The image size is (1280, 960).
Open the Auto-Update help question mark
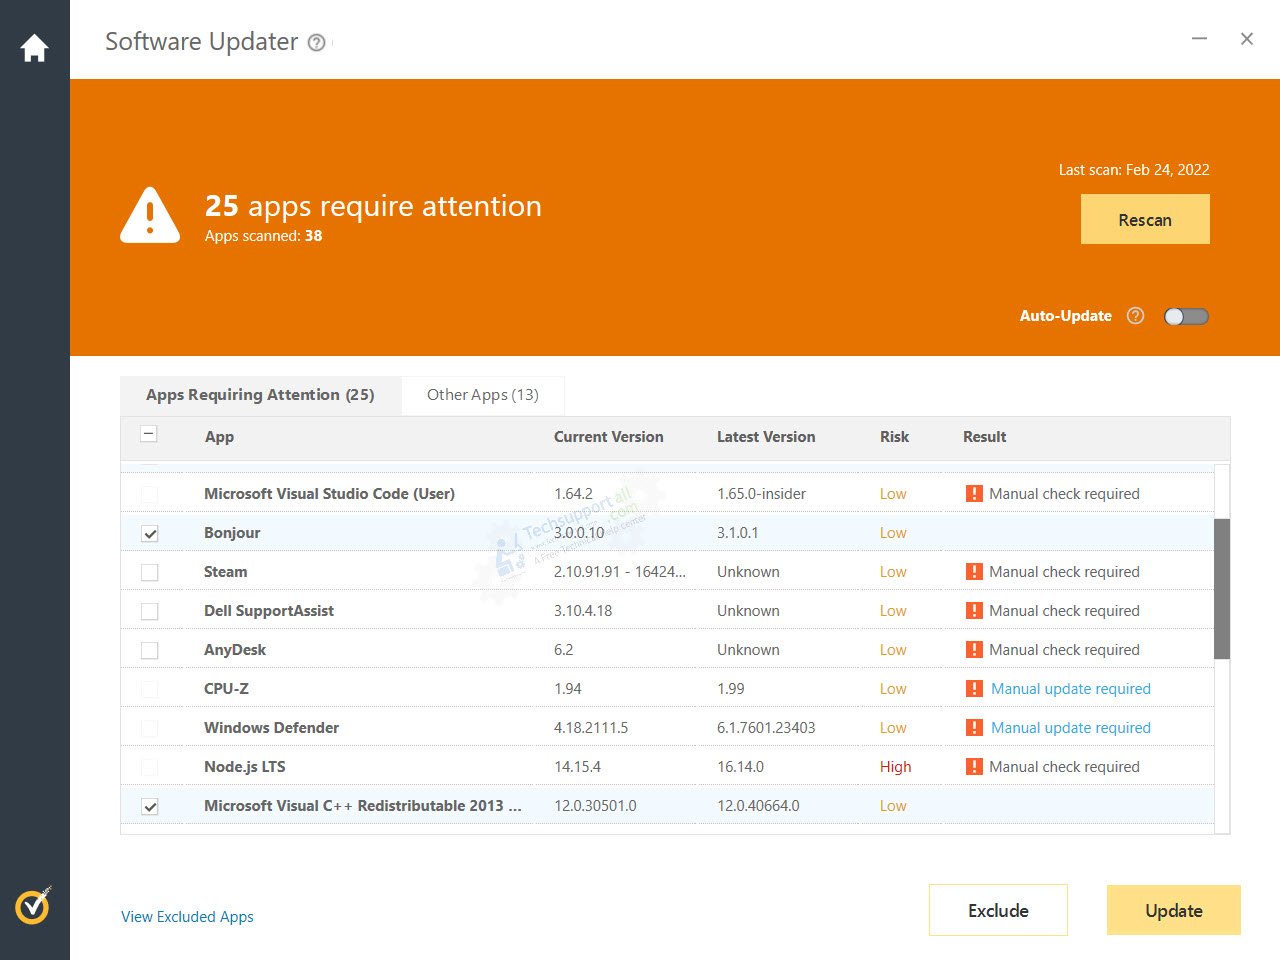(x=1135, y=316)
